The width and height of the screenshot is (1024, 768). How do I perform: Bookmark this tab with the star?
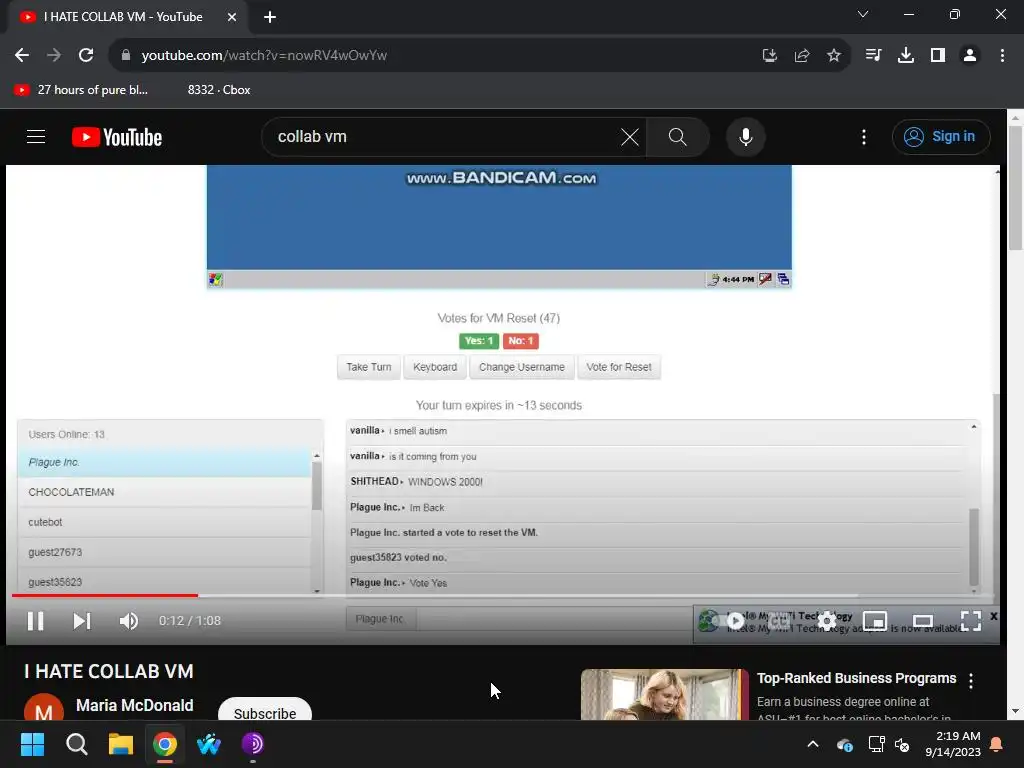834,56
